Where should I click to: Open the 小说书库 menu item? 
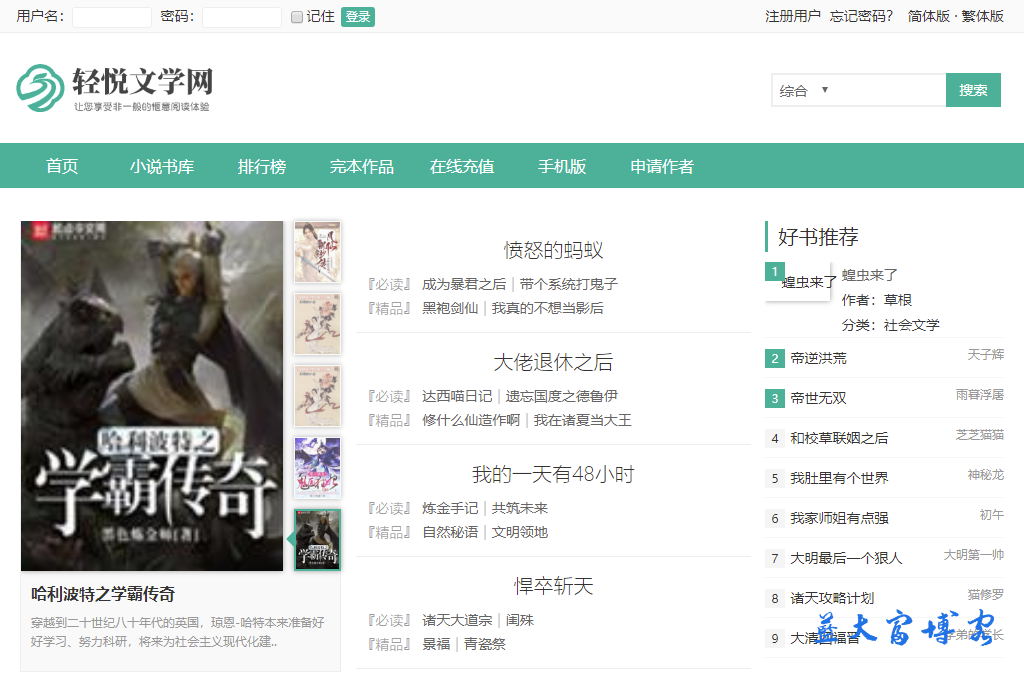[x=162, y=166]
